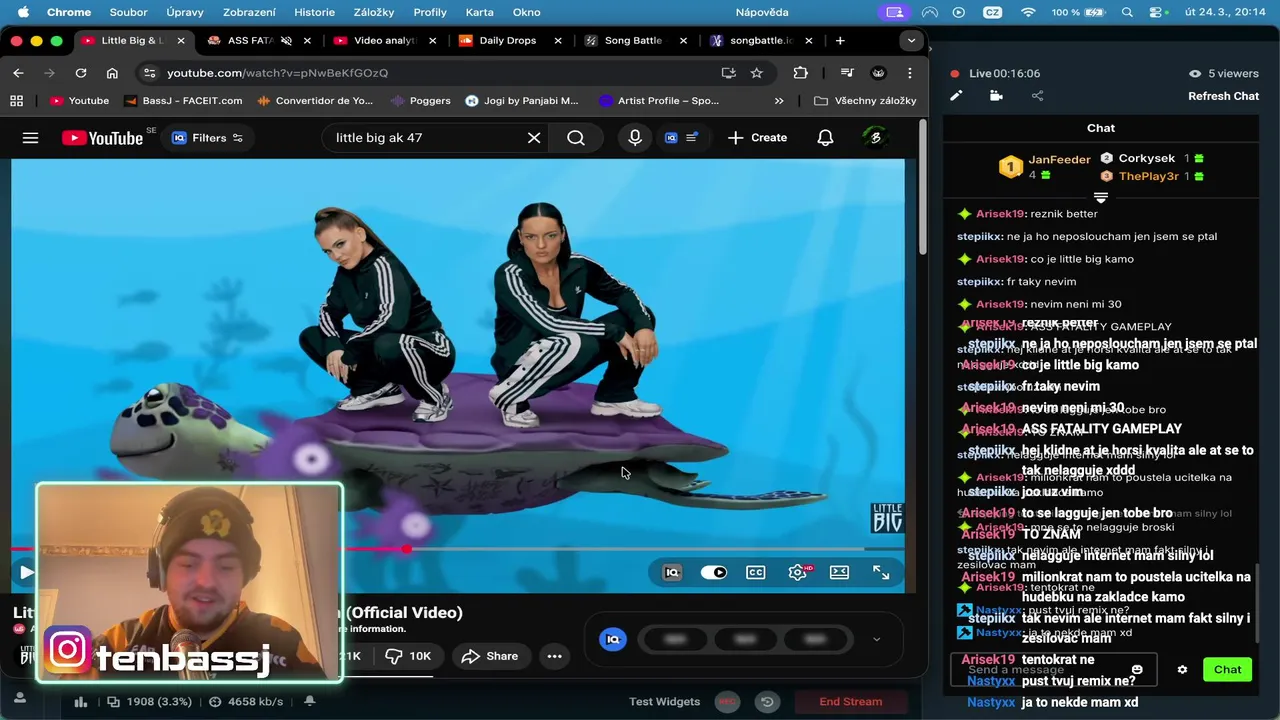The image size is (1280, 720).
Task: Click Test Widgets in the stream bar
Action: (664, 701)
